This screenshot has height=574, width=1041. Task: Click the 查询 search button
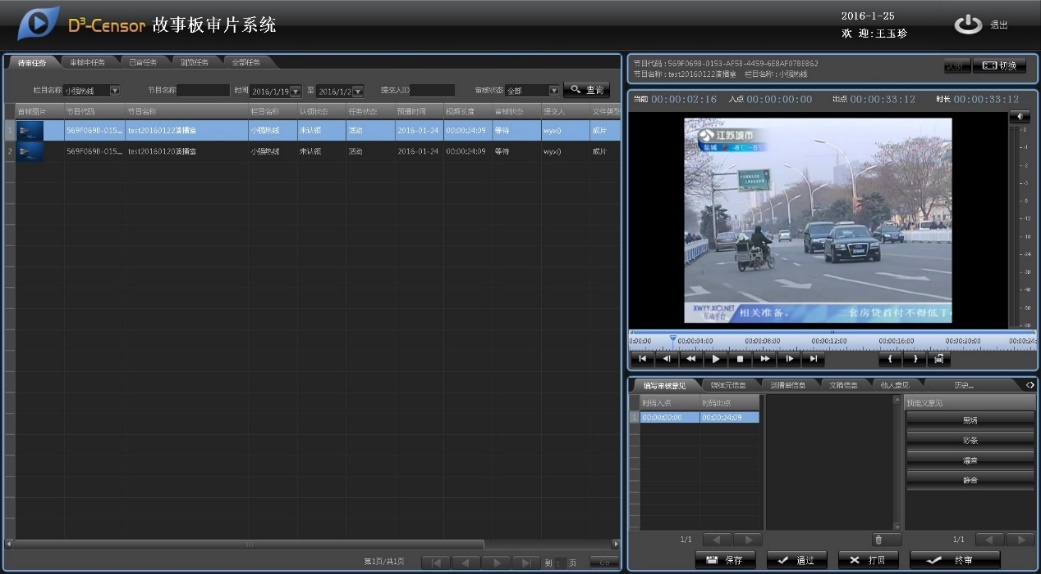[586, 90]
